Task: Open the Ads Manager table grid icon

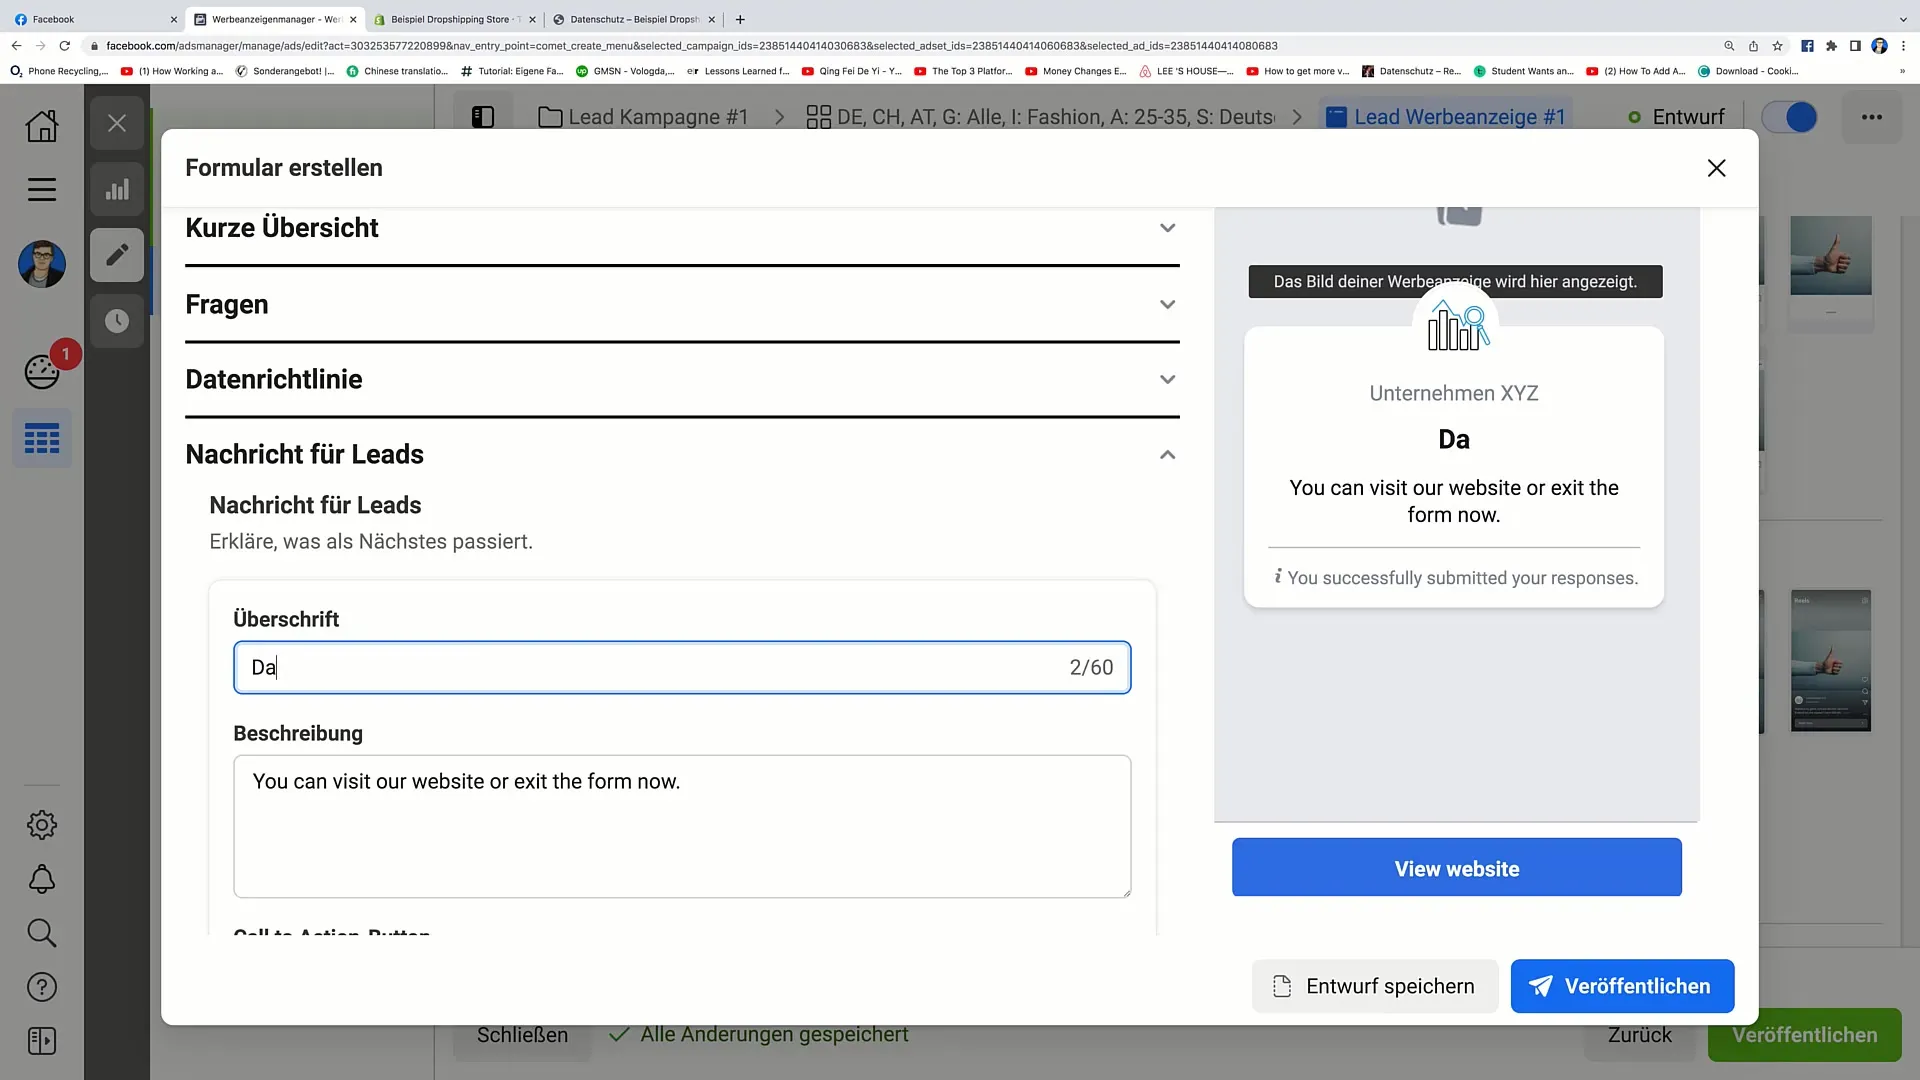Action: (42, 438)
